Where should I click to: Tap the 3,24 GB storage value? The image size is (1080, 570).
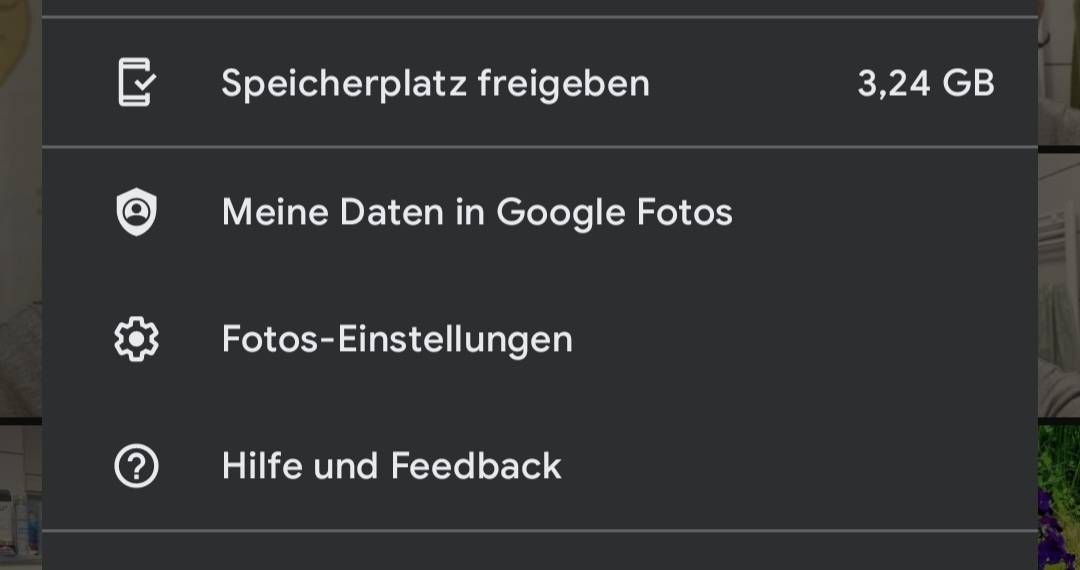925,83
